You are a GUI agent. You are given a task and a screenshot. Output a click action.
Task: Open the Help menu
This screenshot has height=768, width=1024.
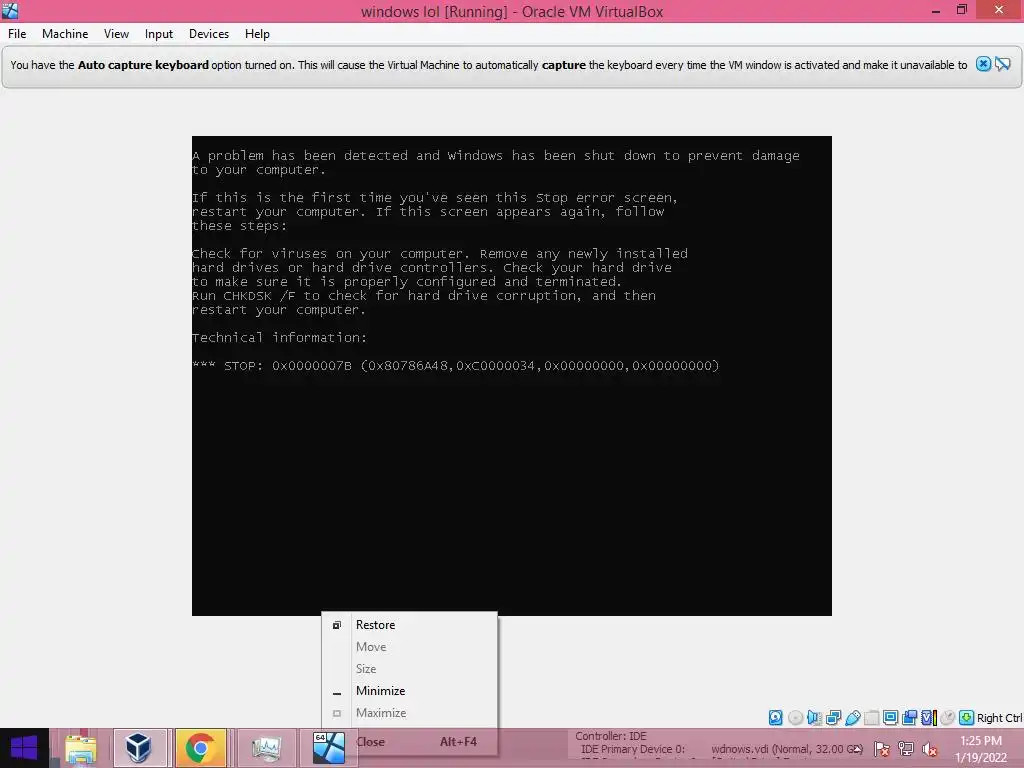(x=257, y=34)
